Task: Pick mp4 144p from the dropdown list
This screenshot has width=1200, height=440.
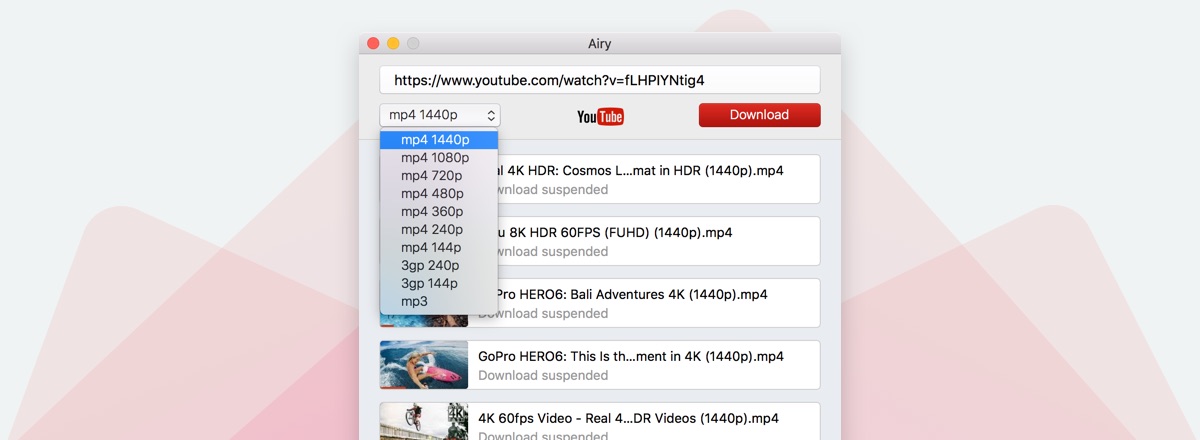Action: pos(439,248)
